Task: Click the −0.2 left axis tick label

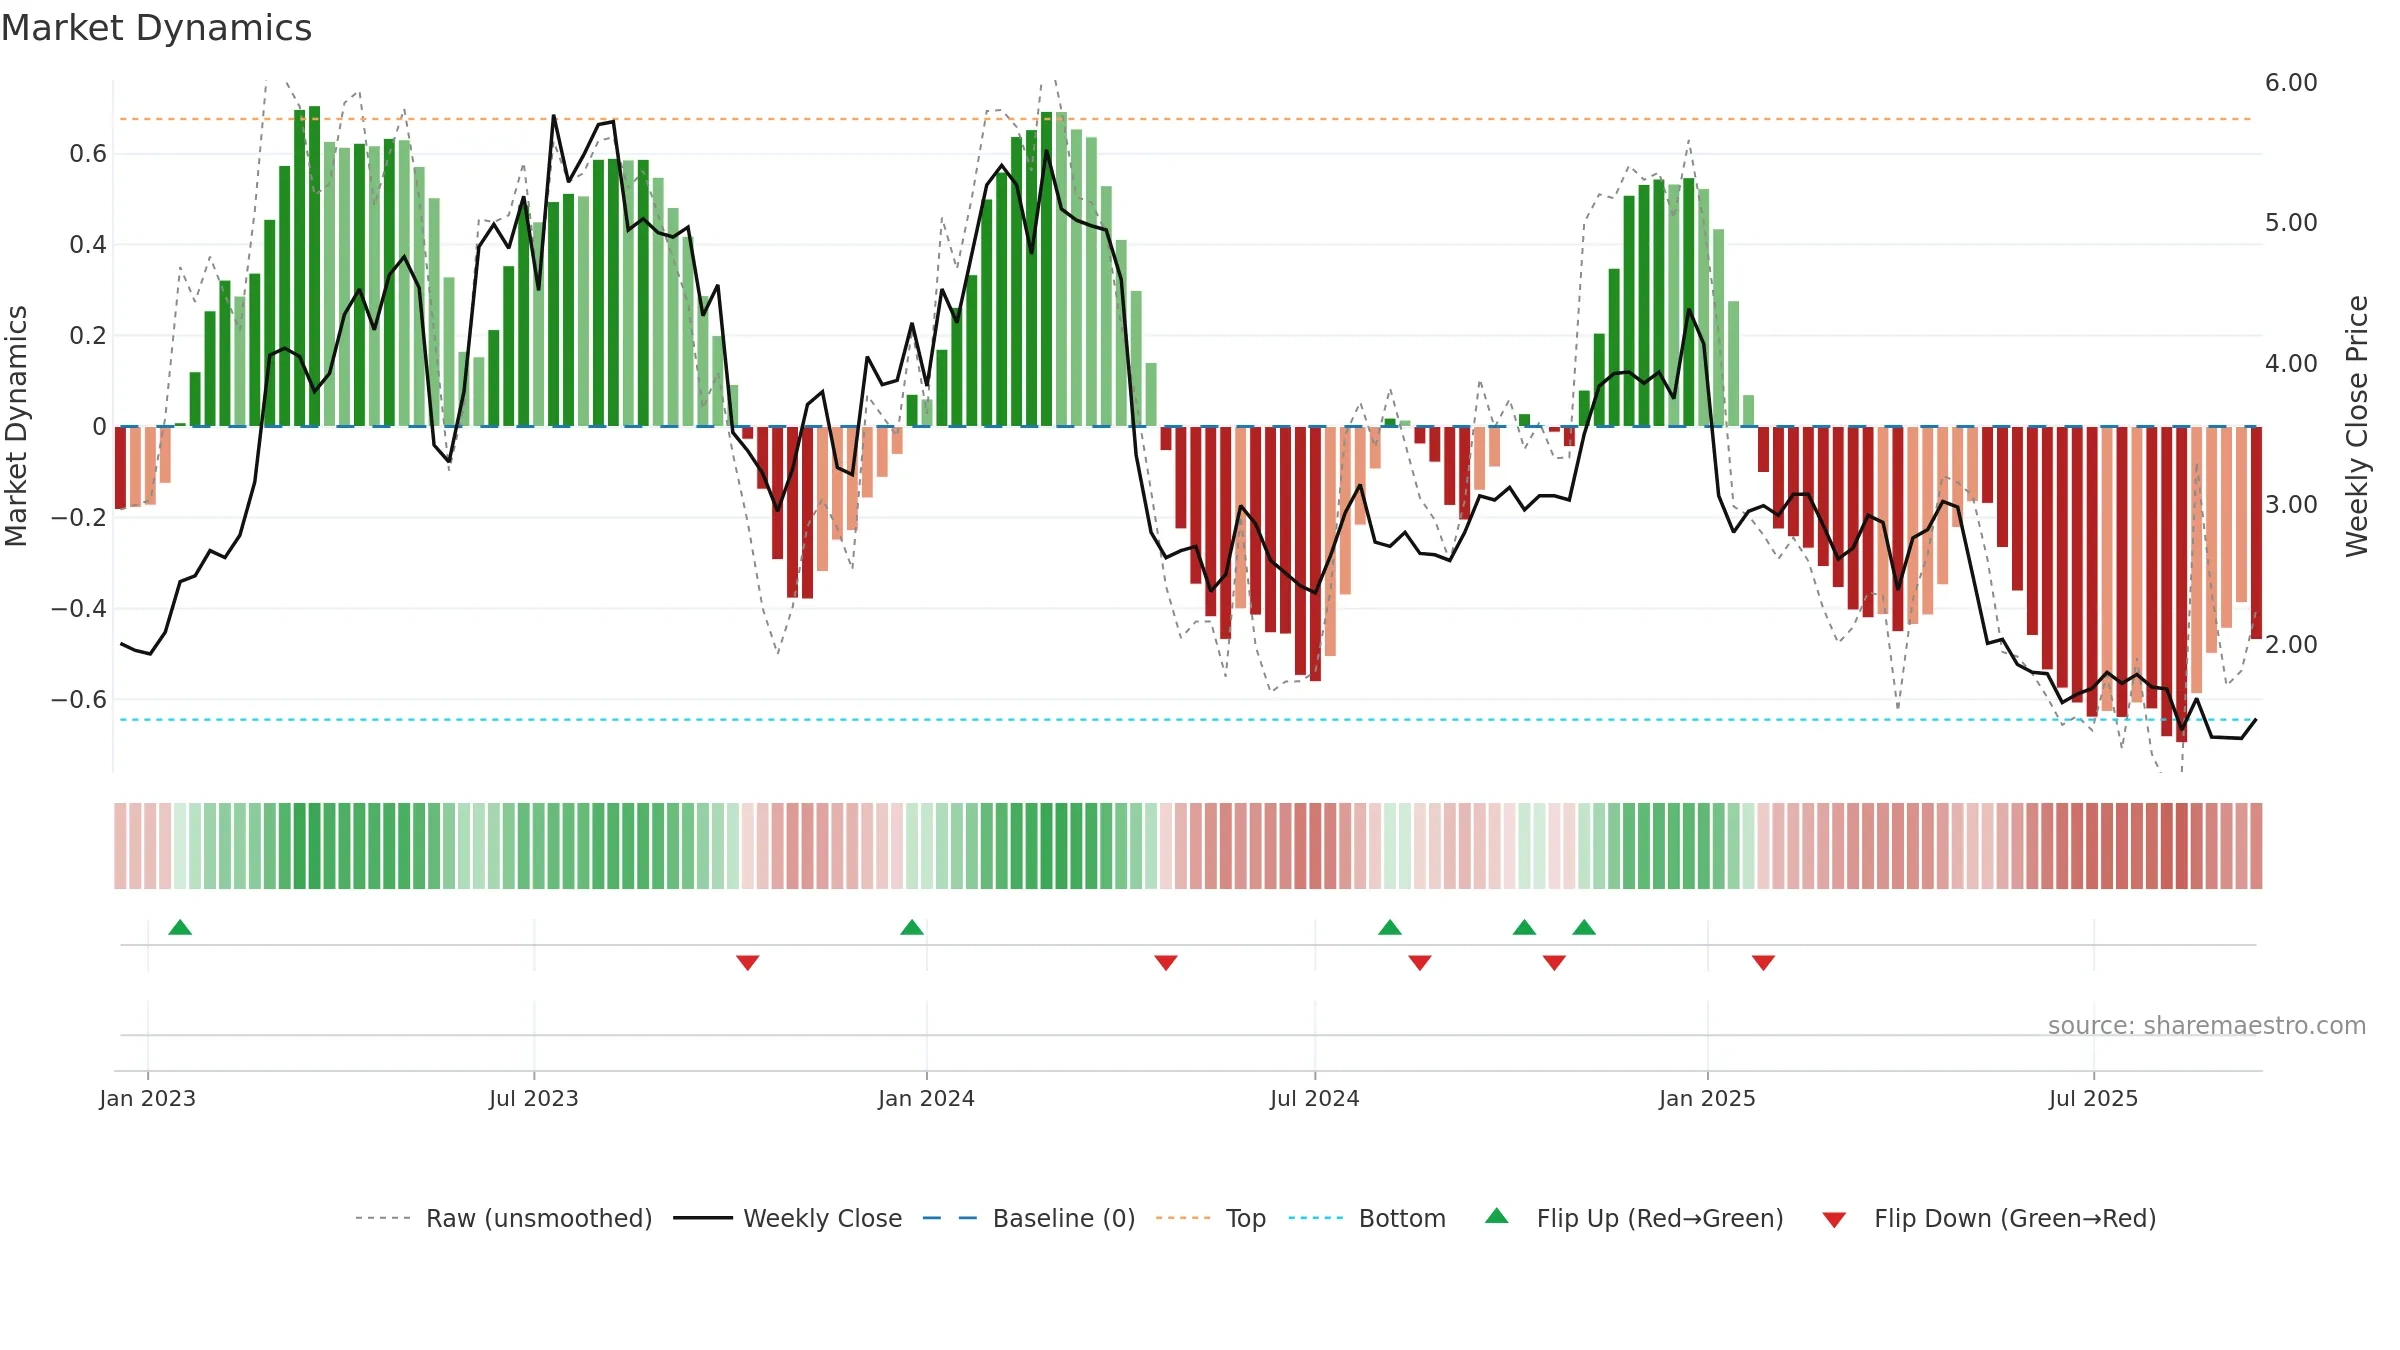Action: click(x=78, y=517)
